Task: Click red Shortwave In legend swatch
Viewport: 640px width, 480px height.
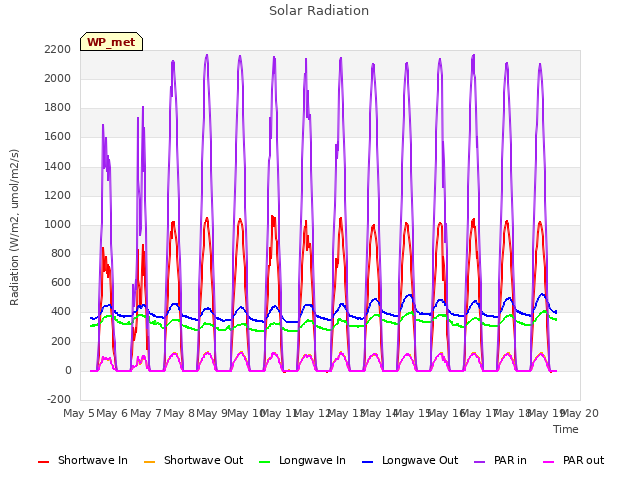Action: click(43, 462)
